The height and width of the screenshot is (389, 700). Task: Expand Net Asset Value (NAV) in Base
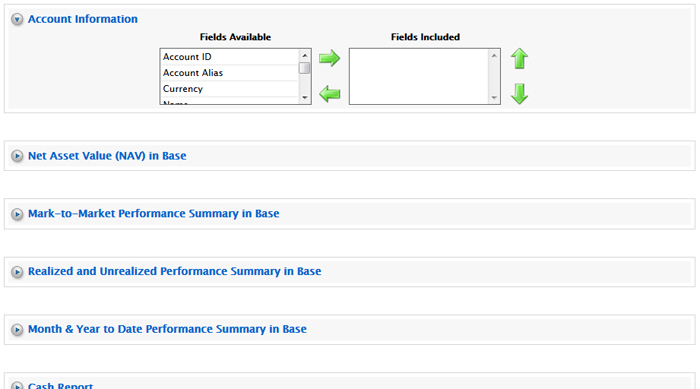coord(17,156)
